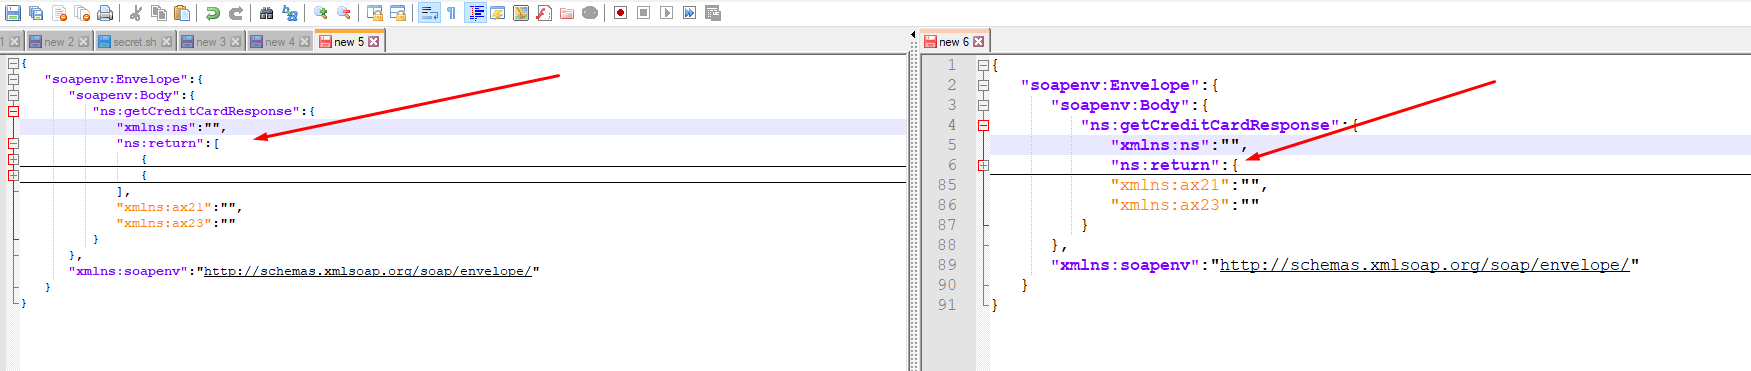The image size is (1751, 371).
Task: Close the new 2 tab
Action: tap(84, 42)
